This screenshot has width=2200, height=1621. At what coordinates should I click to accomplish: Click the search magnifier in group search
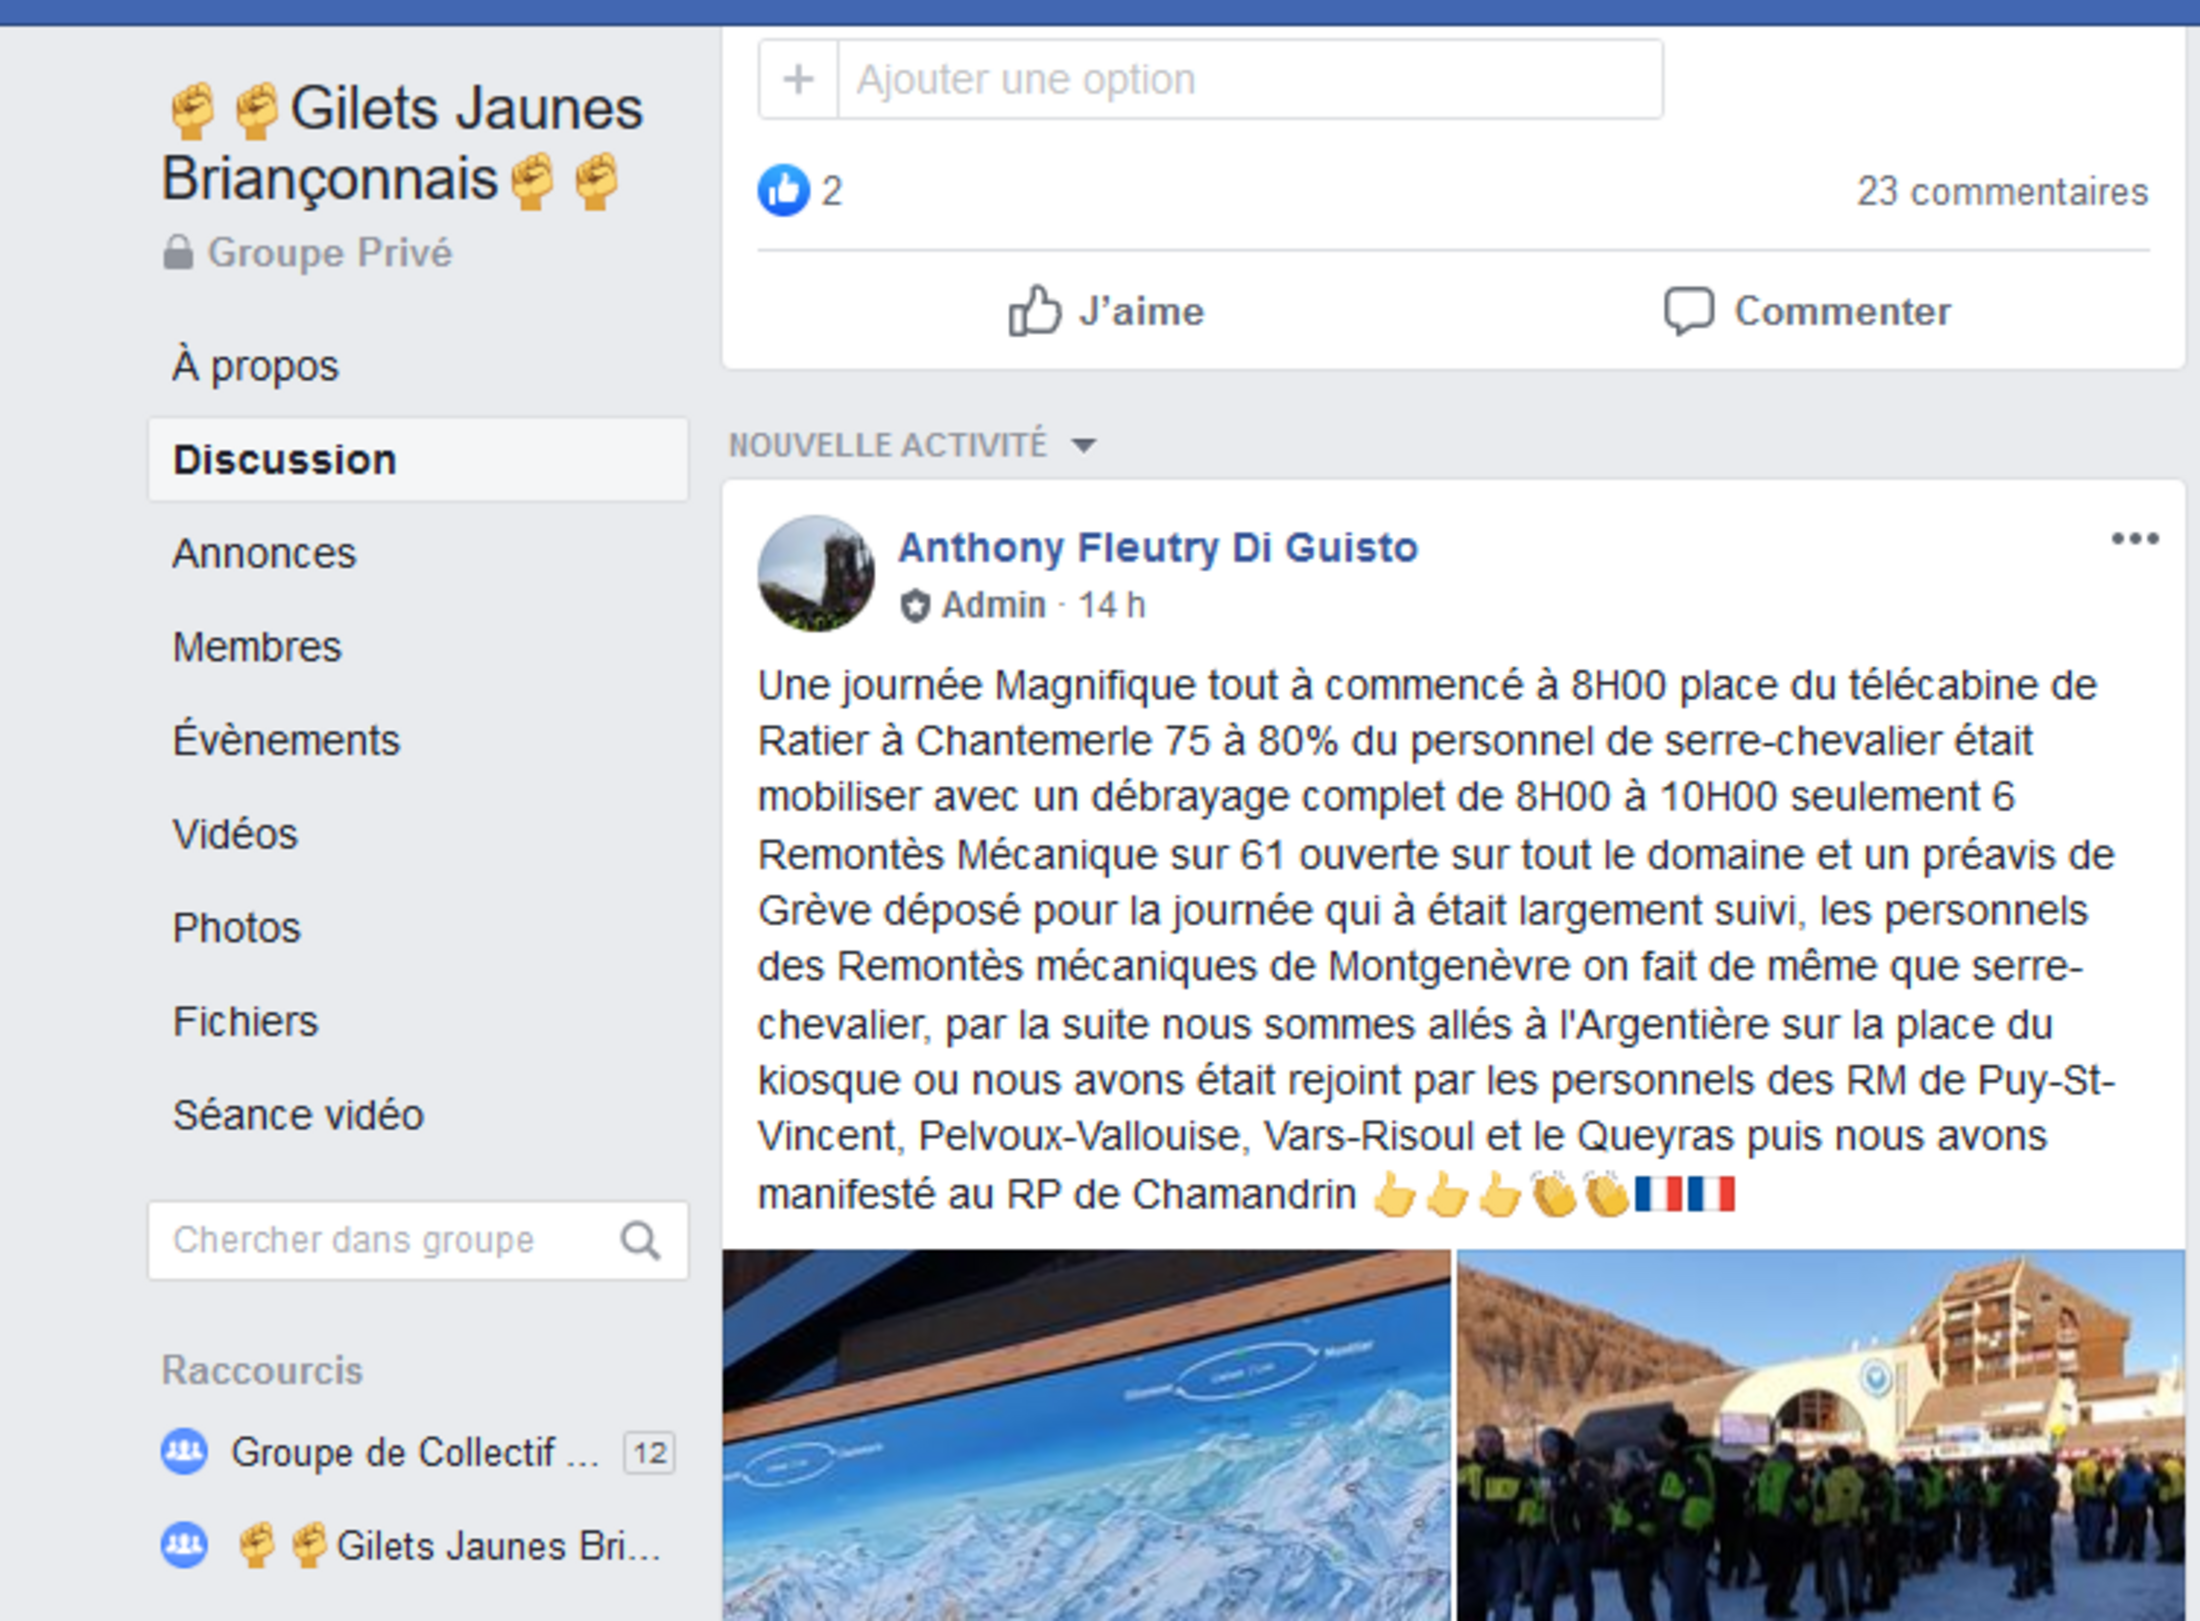[640, 1241]
